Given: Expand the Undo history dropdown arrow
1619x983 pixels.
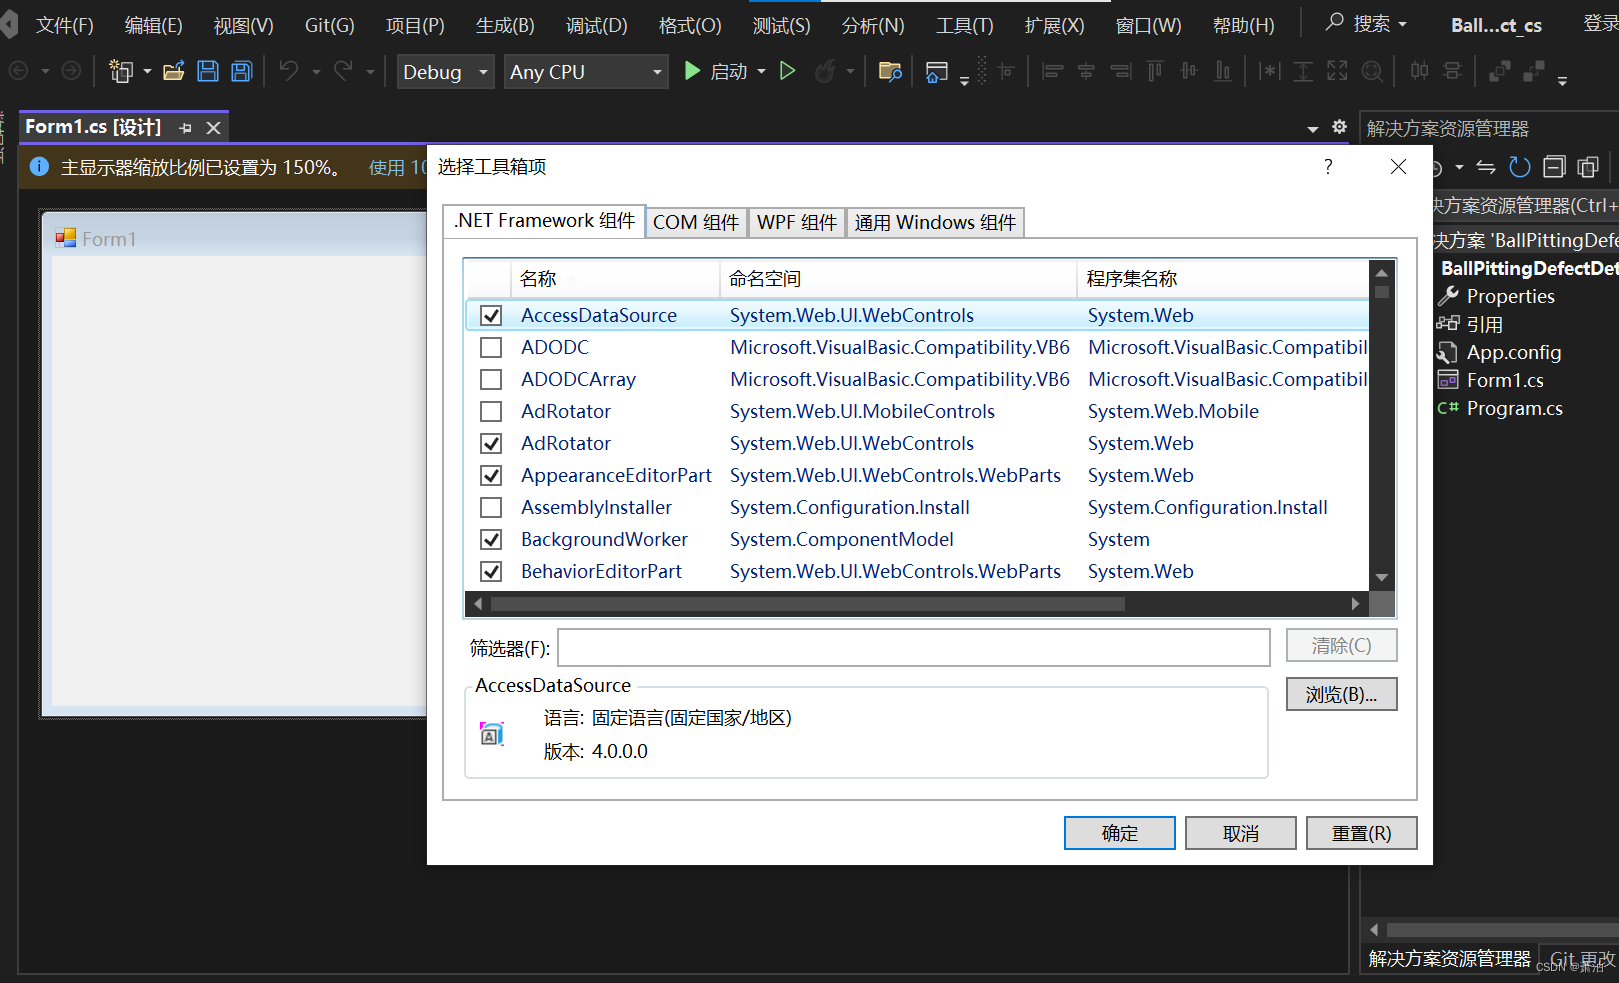Looking at the screenshot, I should [x=316, y=72].
